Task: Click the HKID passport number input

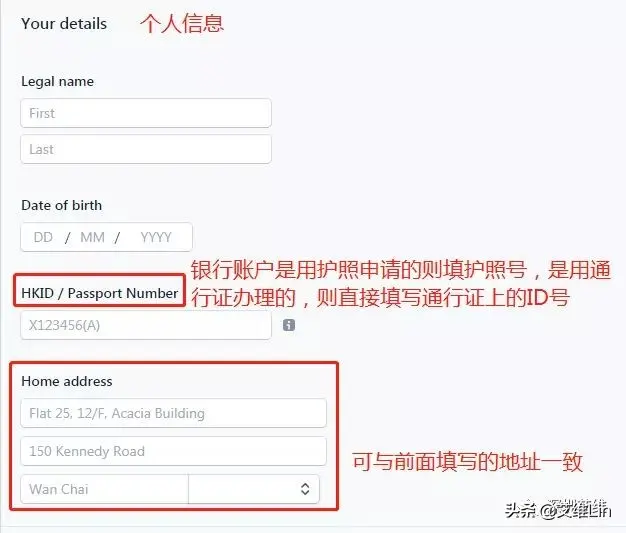Action: (x=146, y=325)
